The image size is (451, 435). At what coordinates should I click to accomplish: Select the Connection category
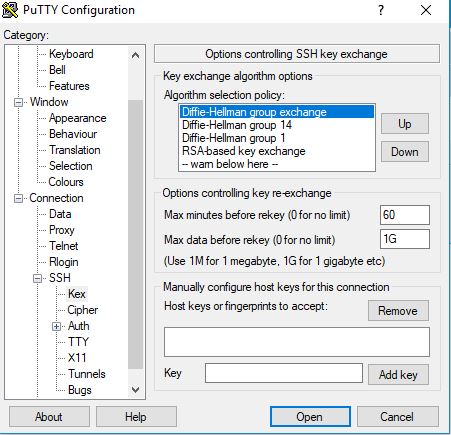click(x=56, y=198)
